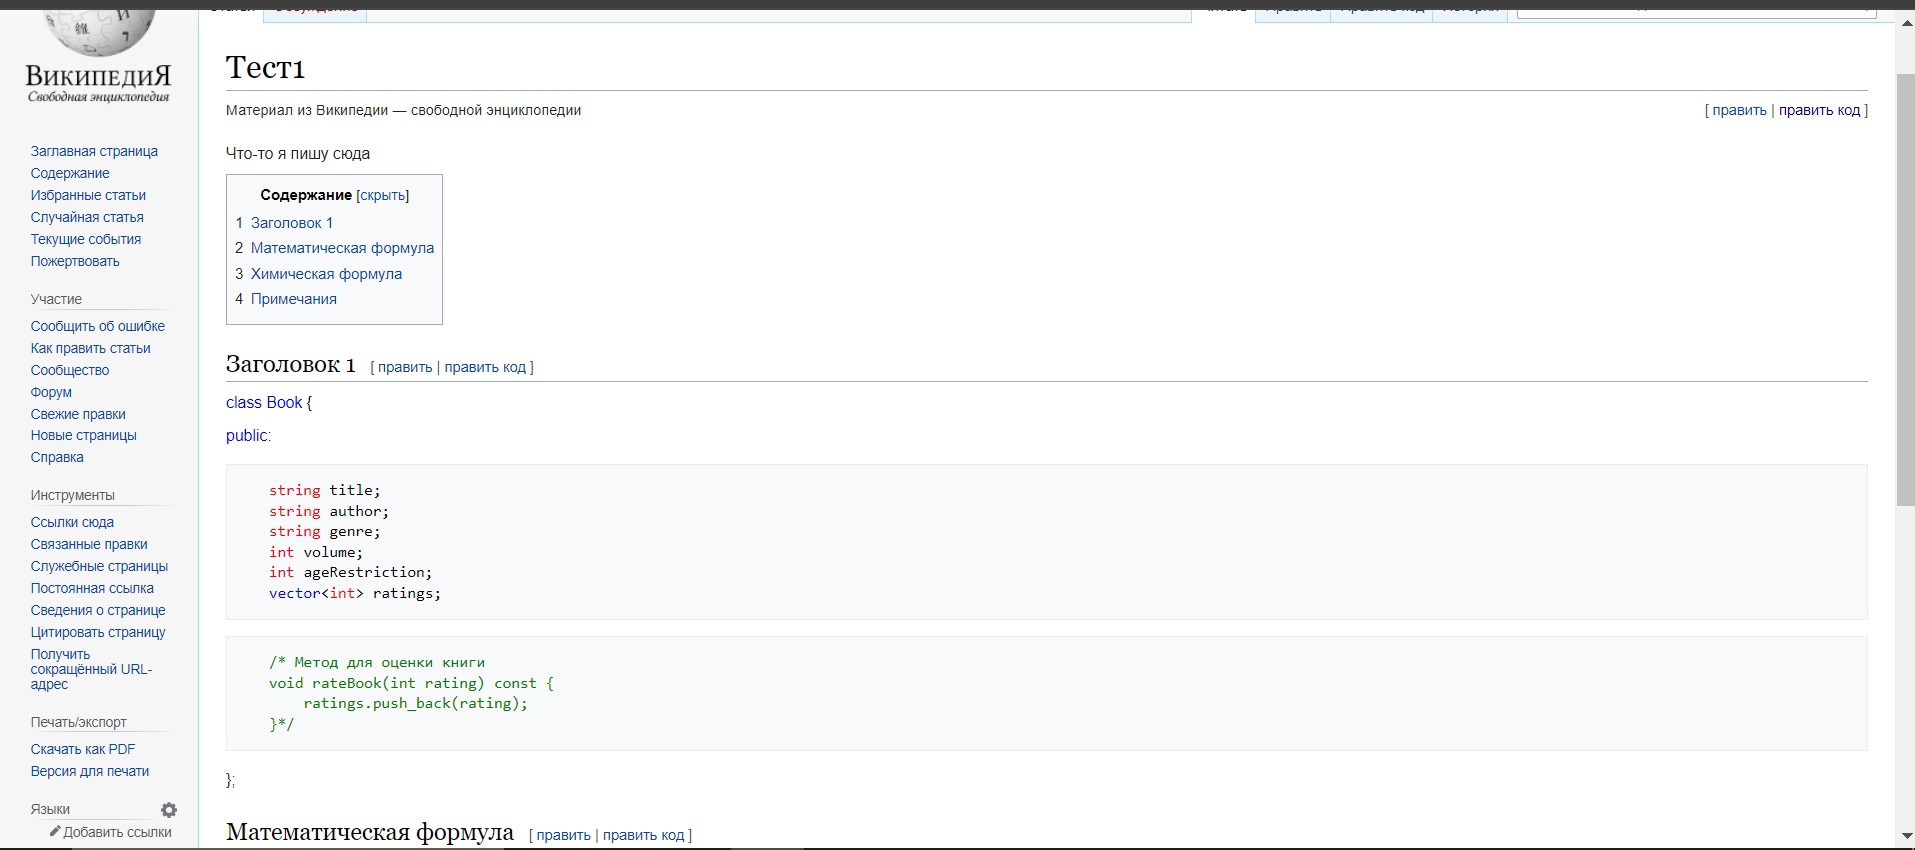This screenshot has width=1915, height=850.
Task: Open Сообщество link
Action: pos(70,370)
